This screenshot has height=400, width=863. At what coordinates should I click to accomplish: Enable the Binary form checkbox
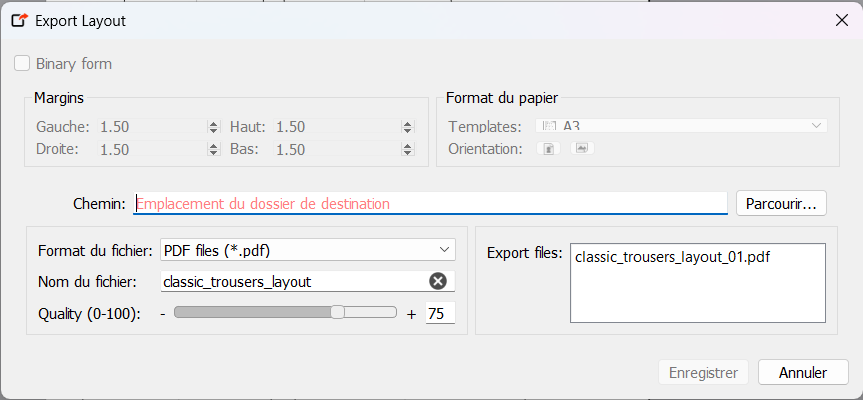[x=22, y=64]
